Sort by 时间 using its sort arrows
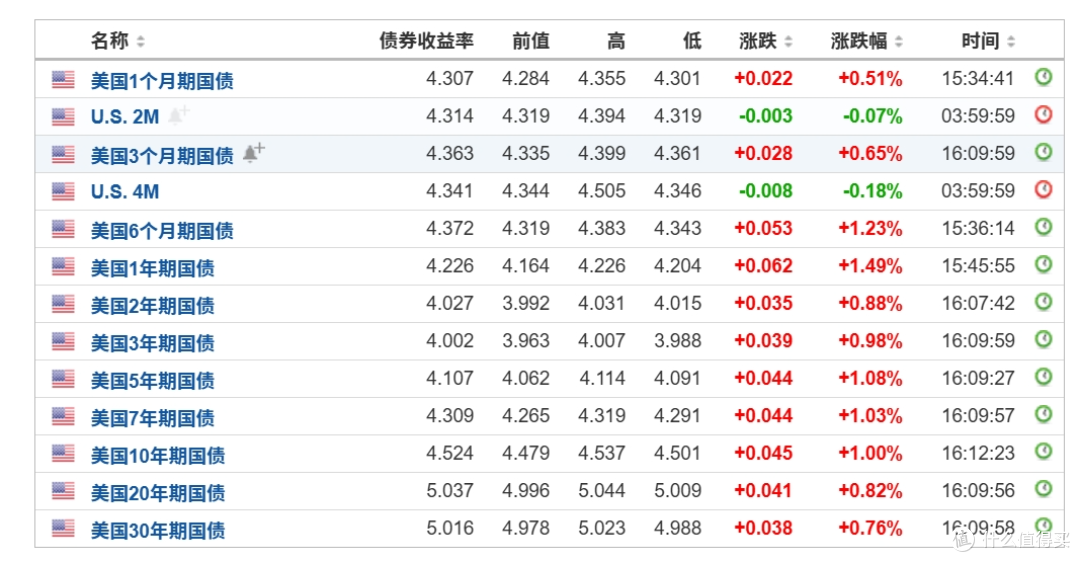 (1010, 41)
